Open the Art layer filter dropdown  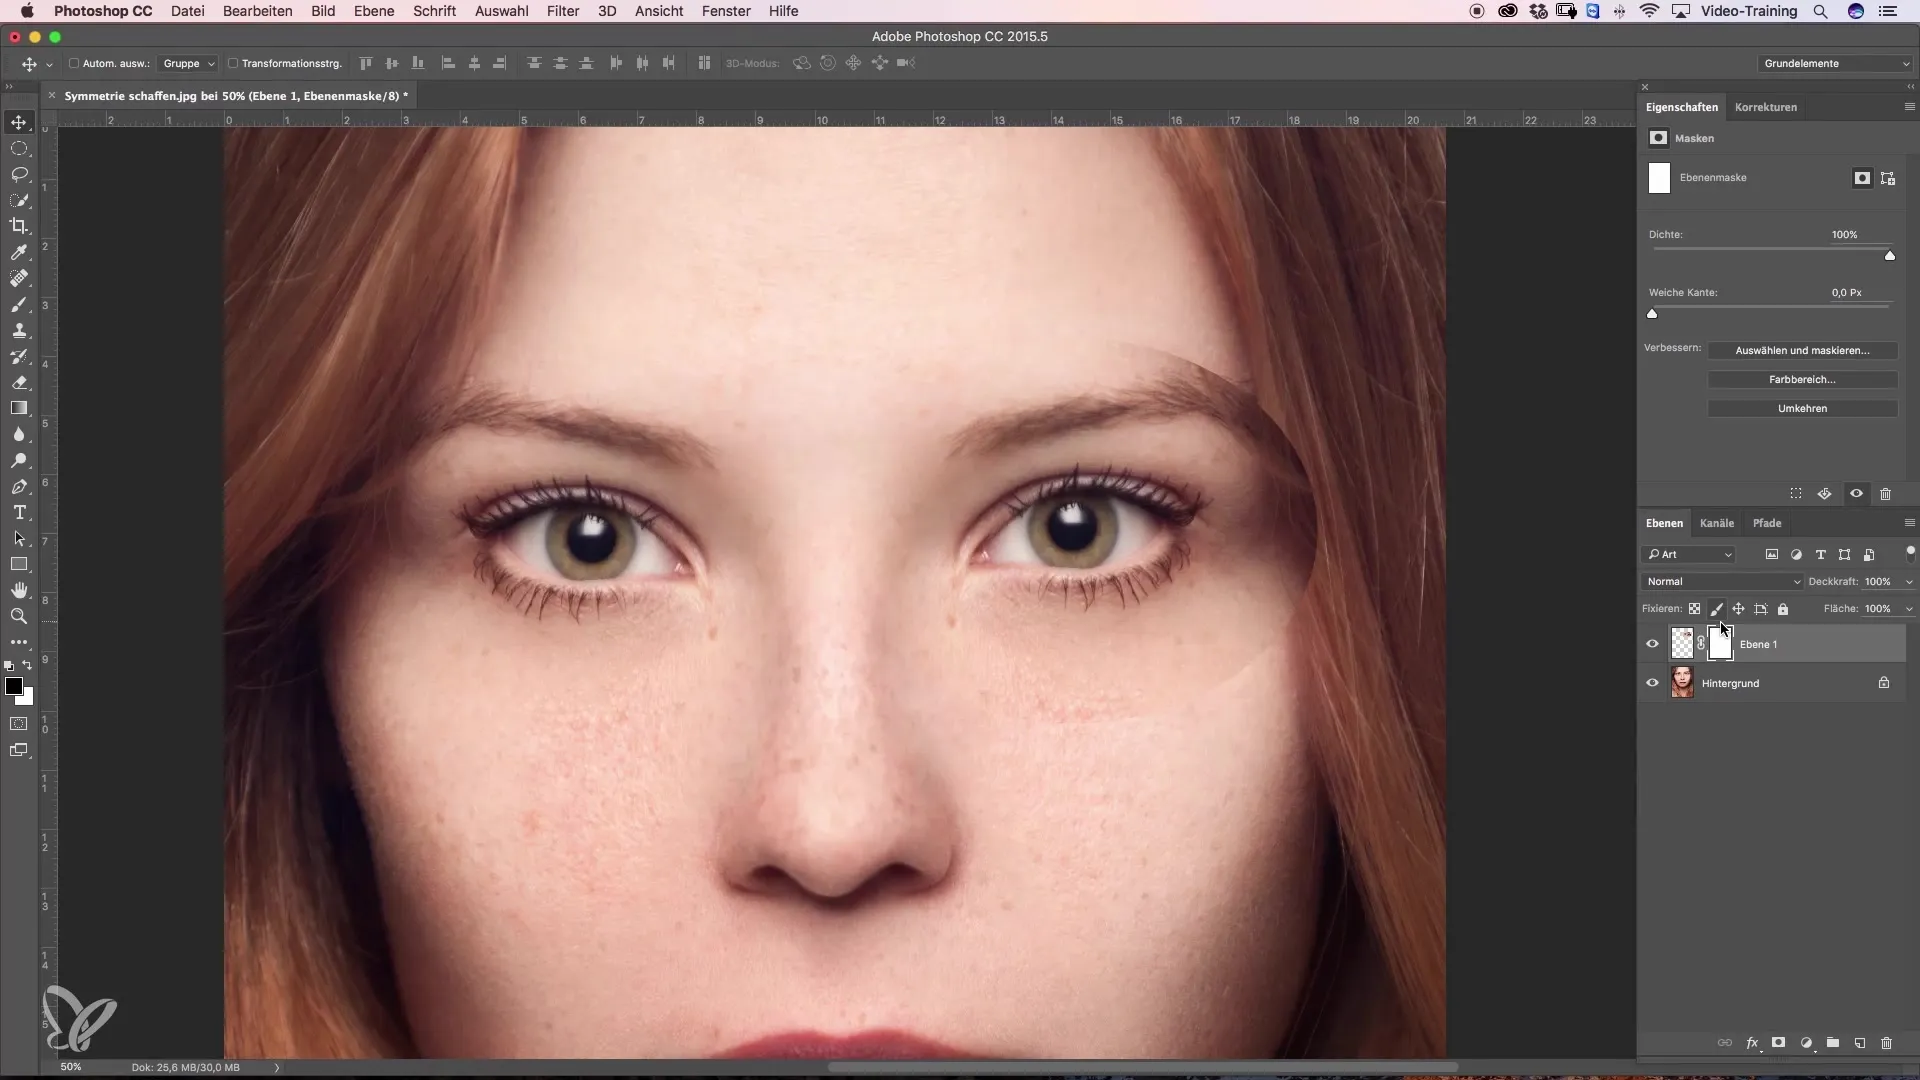(x=1690, y=554)
